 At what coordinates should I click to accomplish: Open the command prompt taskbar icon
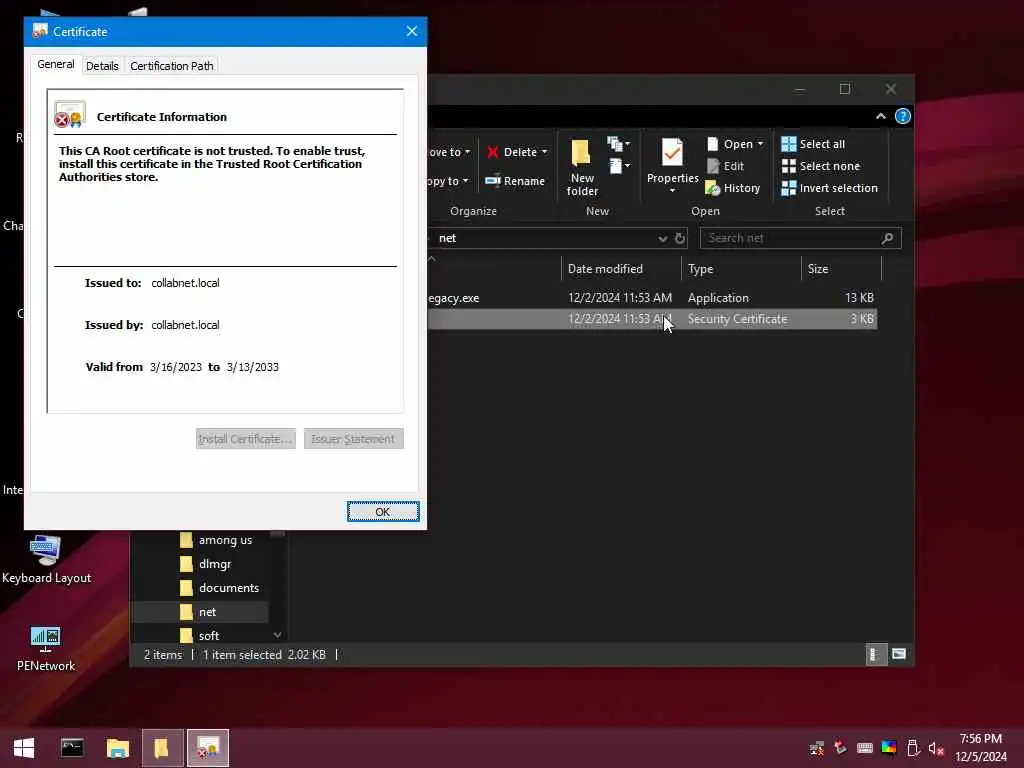pos(72,748)
